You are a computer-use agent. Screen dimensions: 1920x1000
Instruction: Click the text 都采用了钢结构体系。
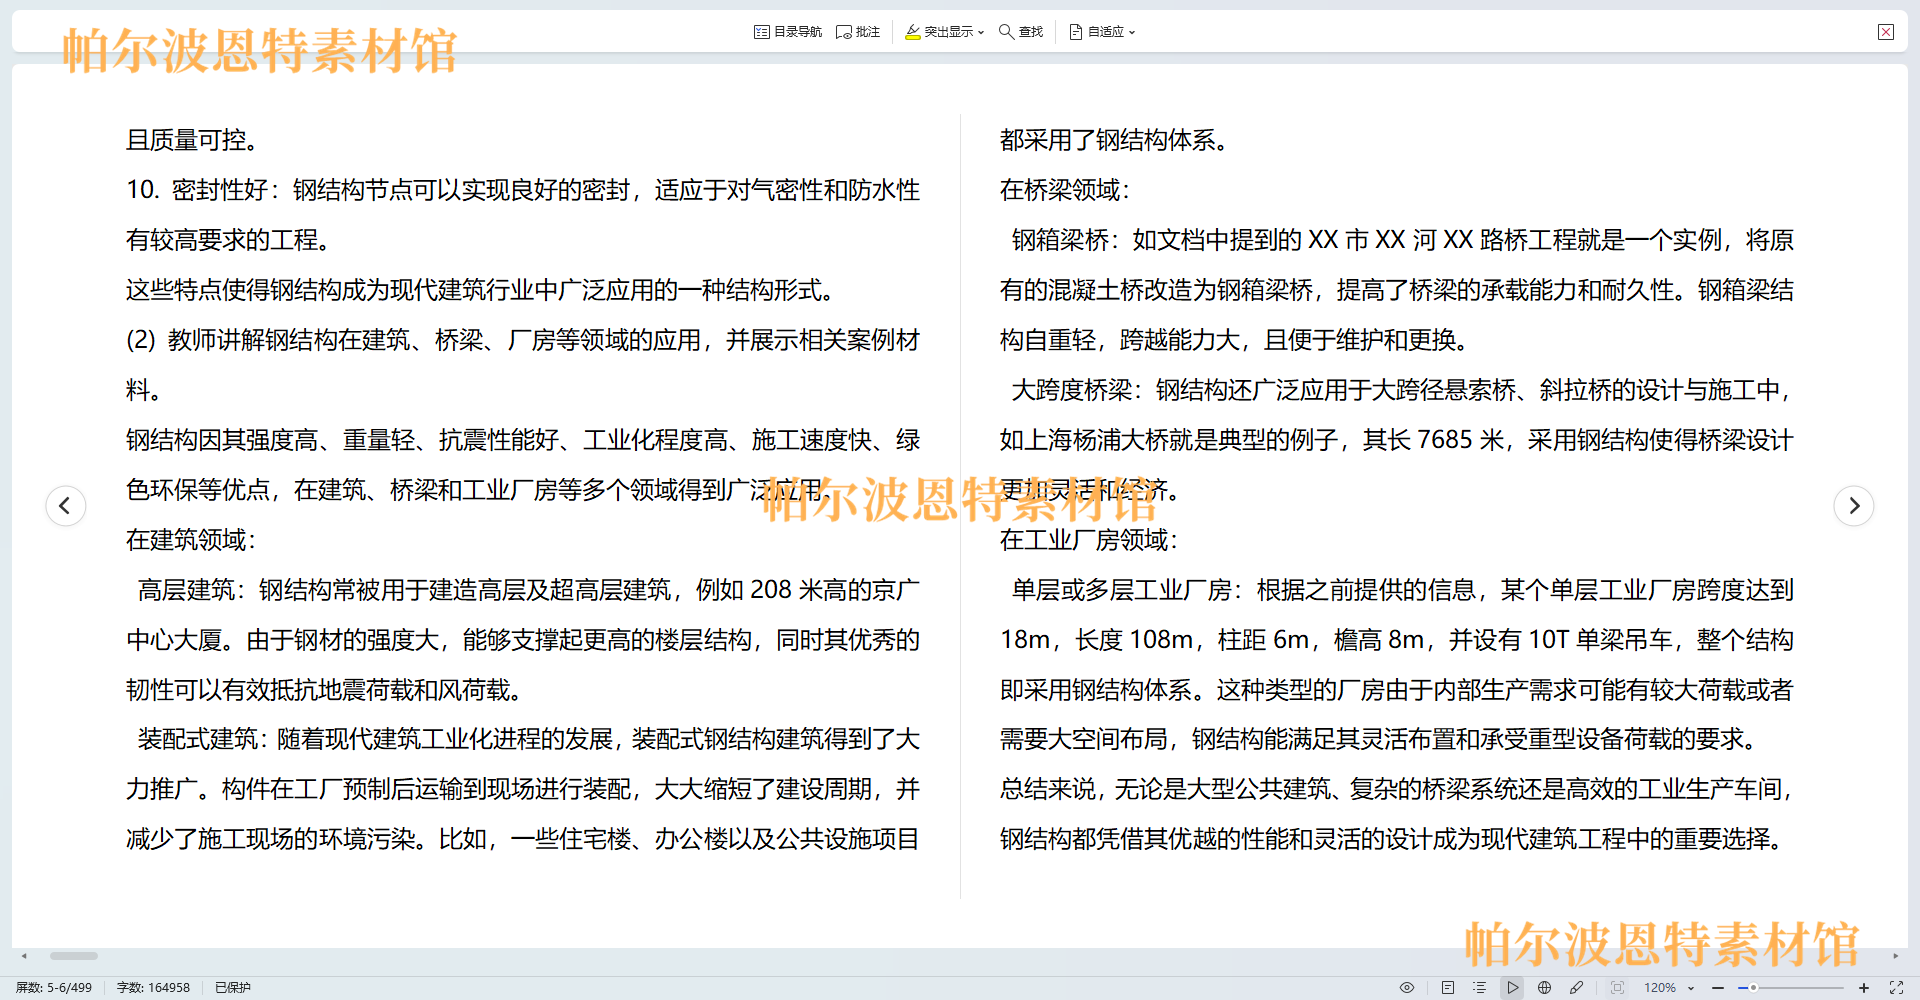click(x=1114, y=140)
